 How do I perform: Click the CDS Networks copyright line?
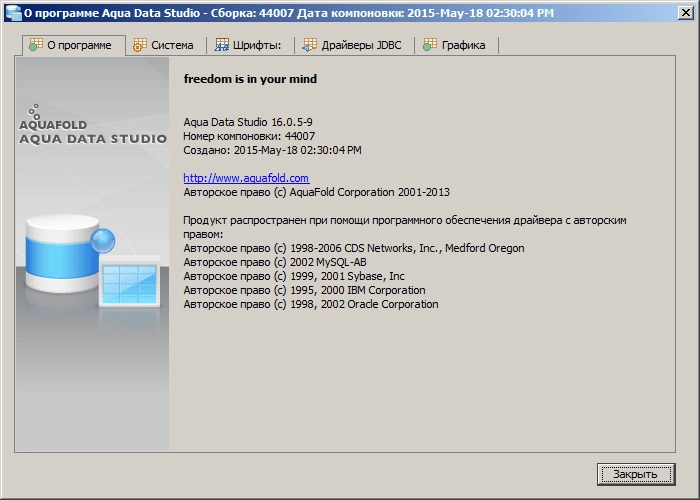pyautogui.click(x=354, y=248)
